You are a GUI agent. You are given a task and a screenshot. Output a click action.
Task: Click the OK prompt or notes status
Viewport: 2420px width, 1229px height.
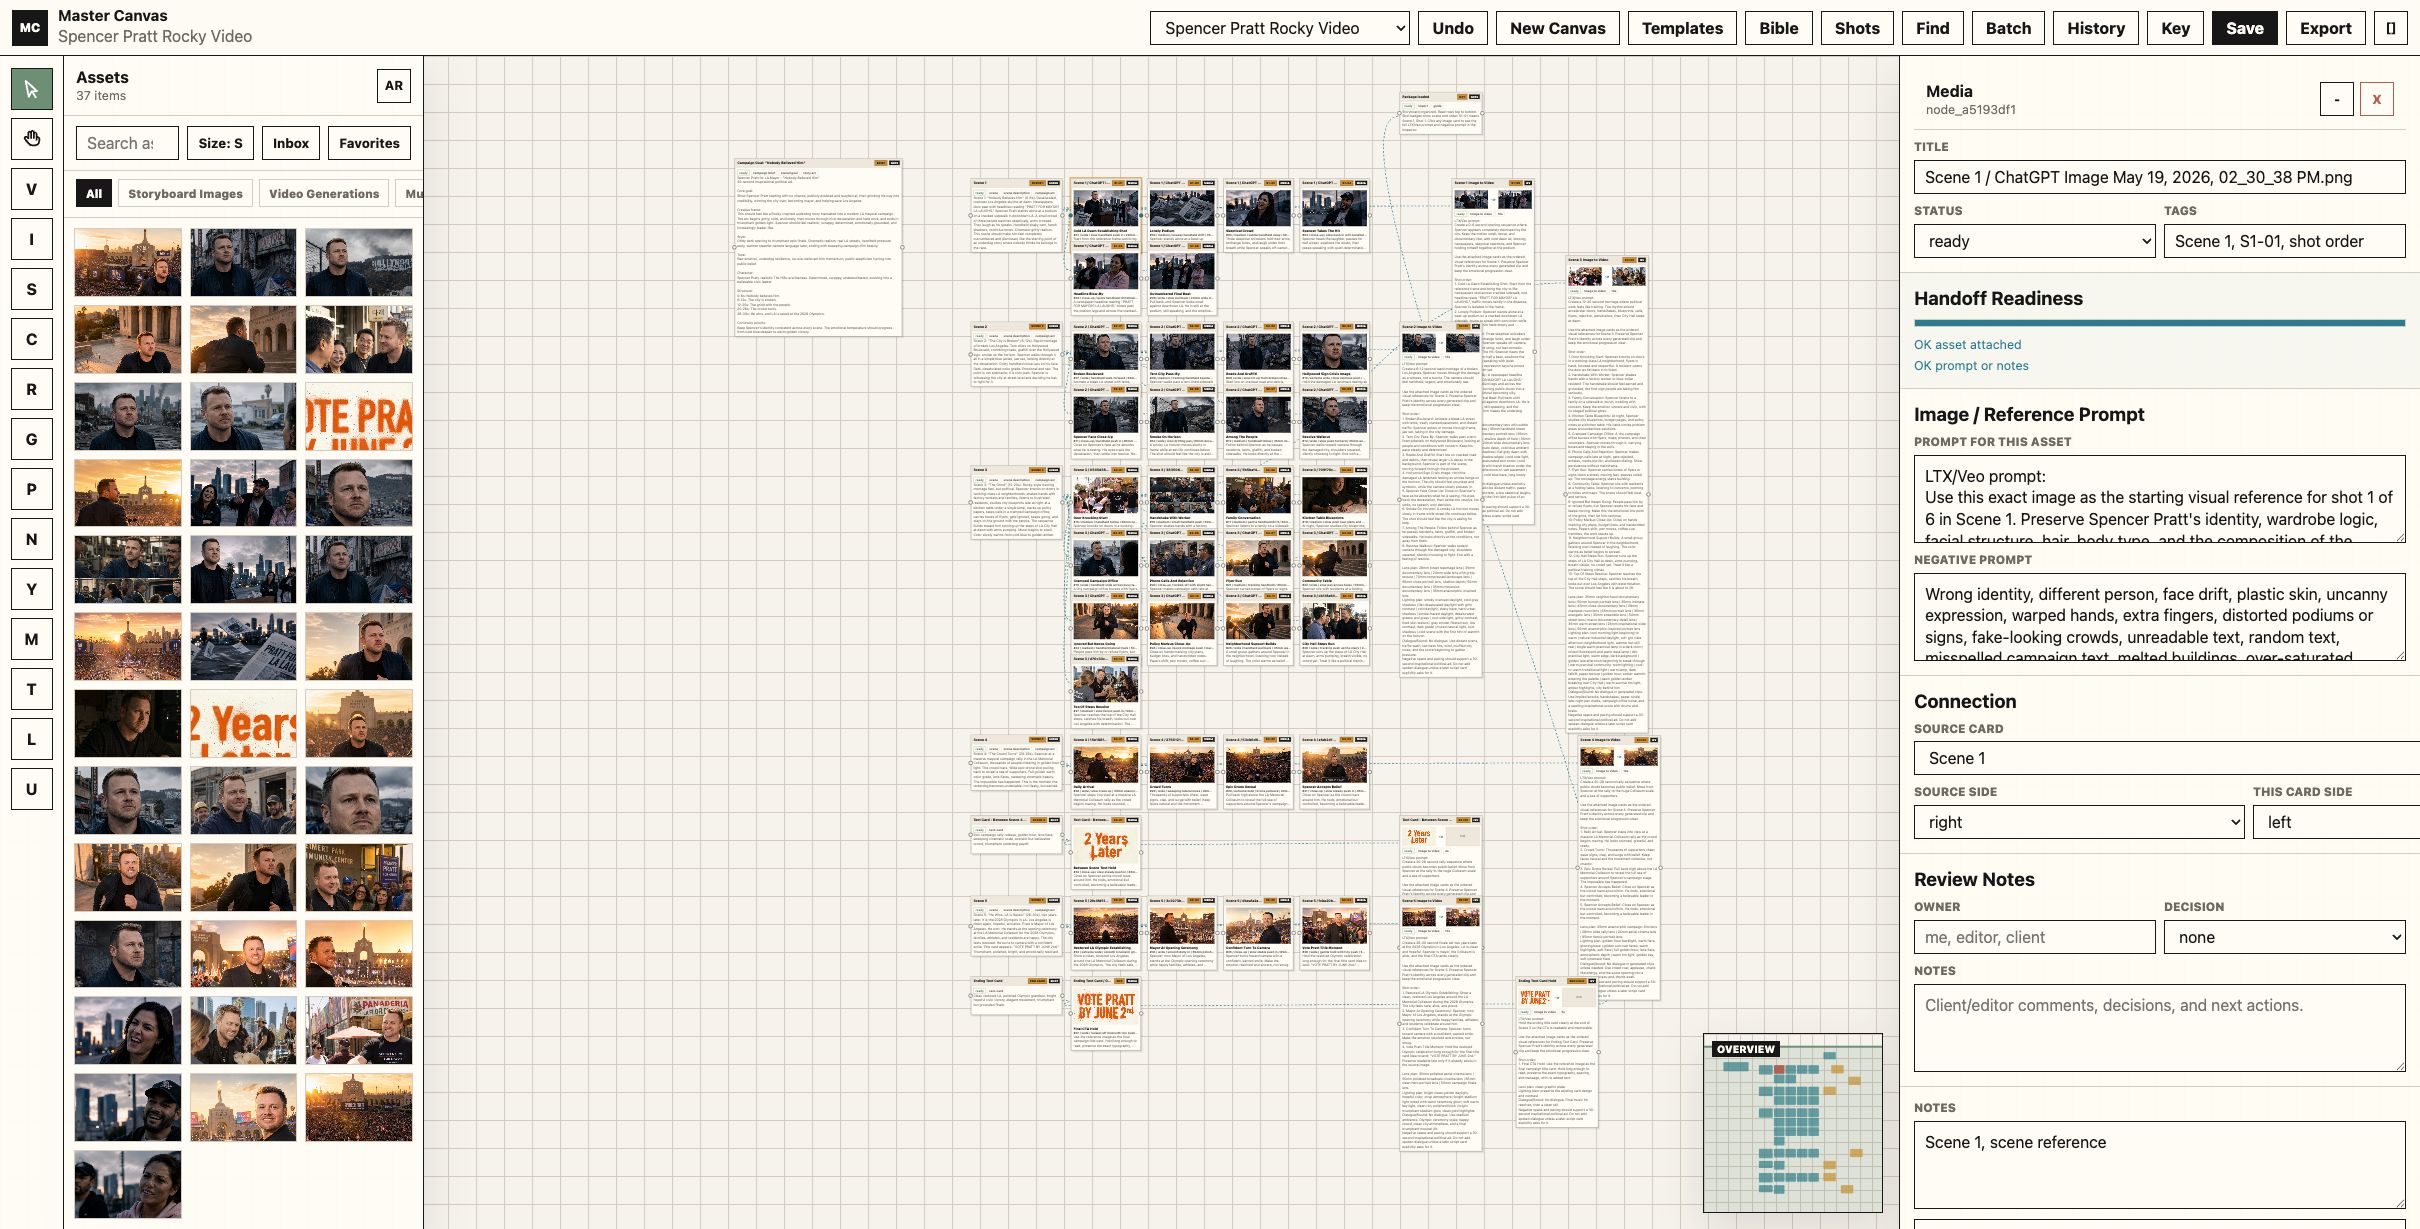(x=1971, y=365)
